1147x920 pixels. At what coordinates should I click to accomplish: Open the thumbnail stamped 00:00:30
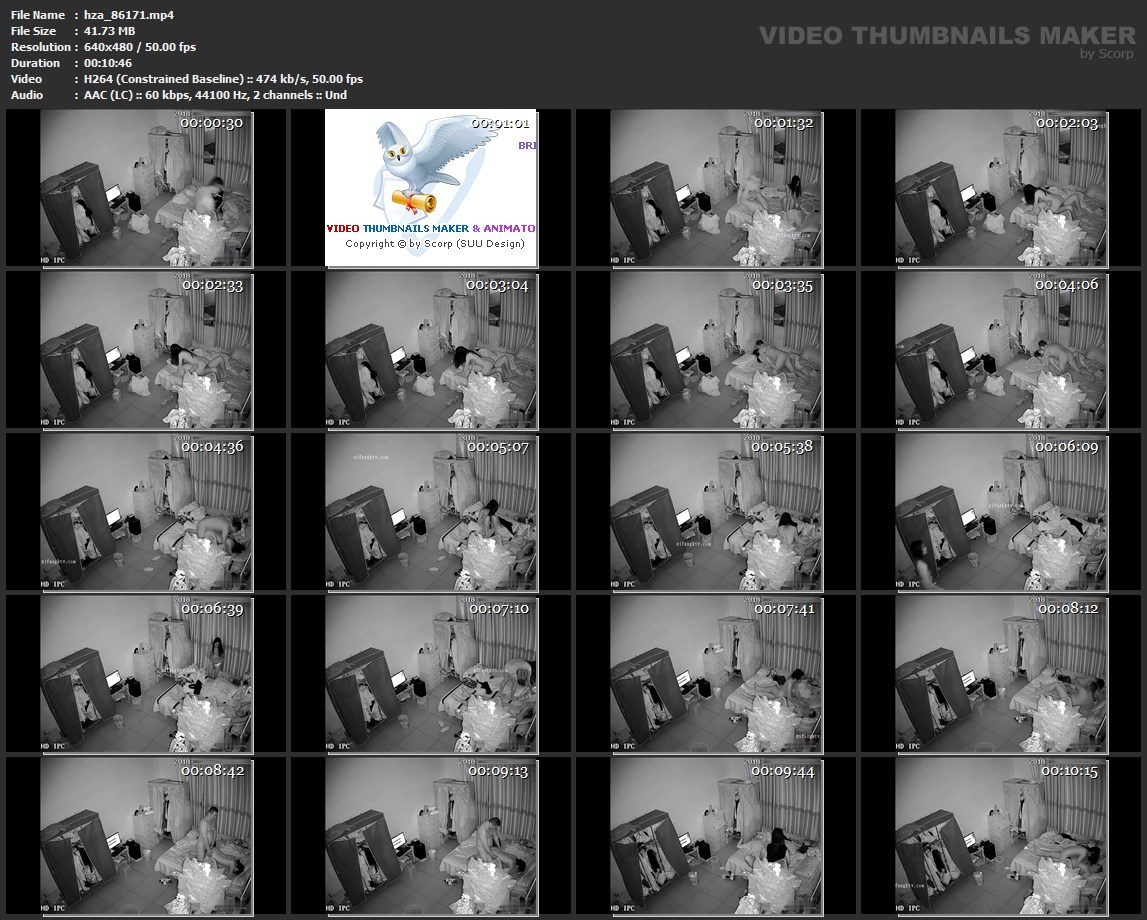146,188
